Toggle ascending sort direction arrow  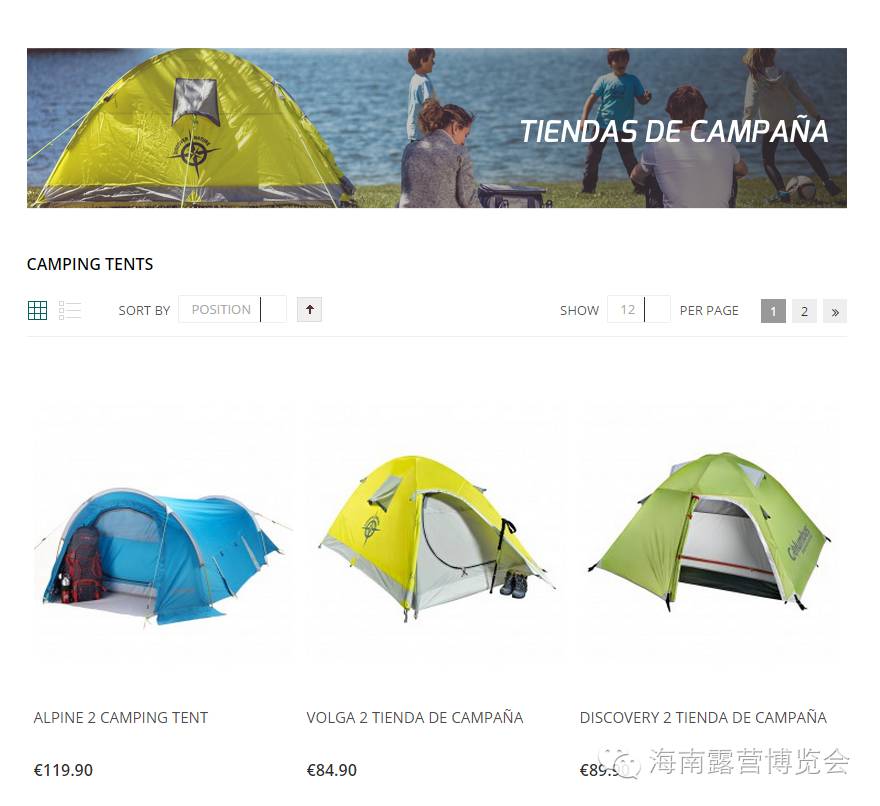coord(309,310)
